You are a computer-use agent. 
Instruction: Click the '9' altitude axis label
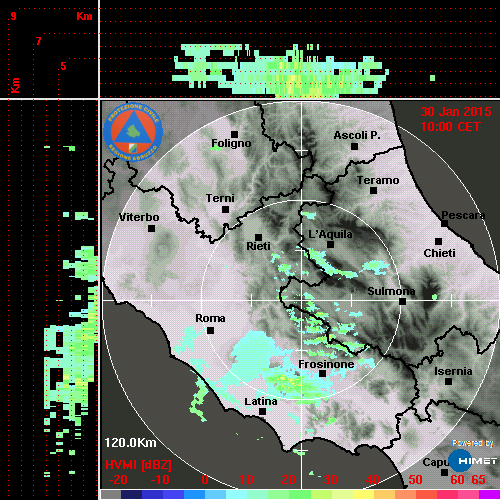tap(13, 16)
